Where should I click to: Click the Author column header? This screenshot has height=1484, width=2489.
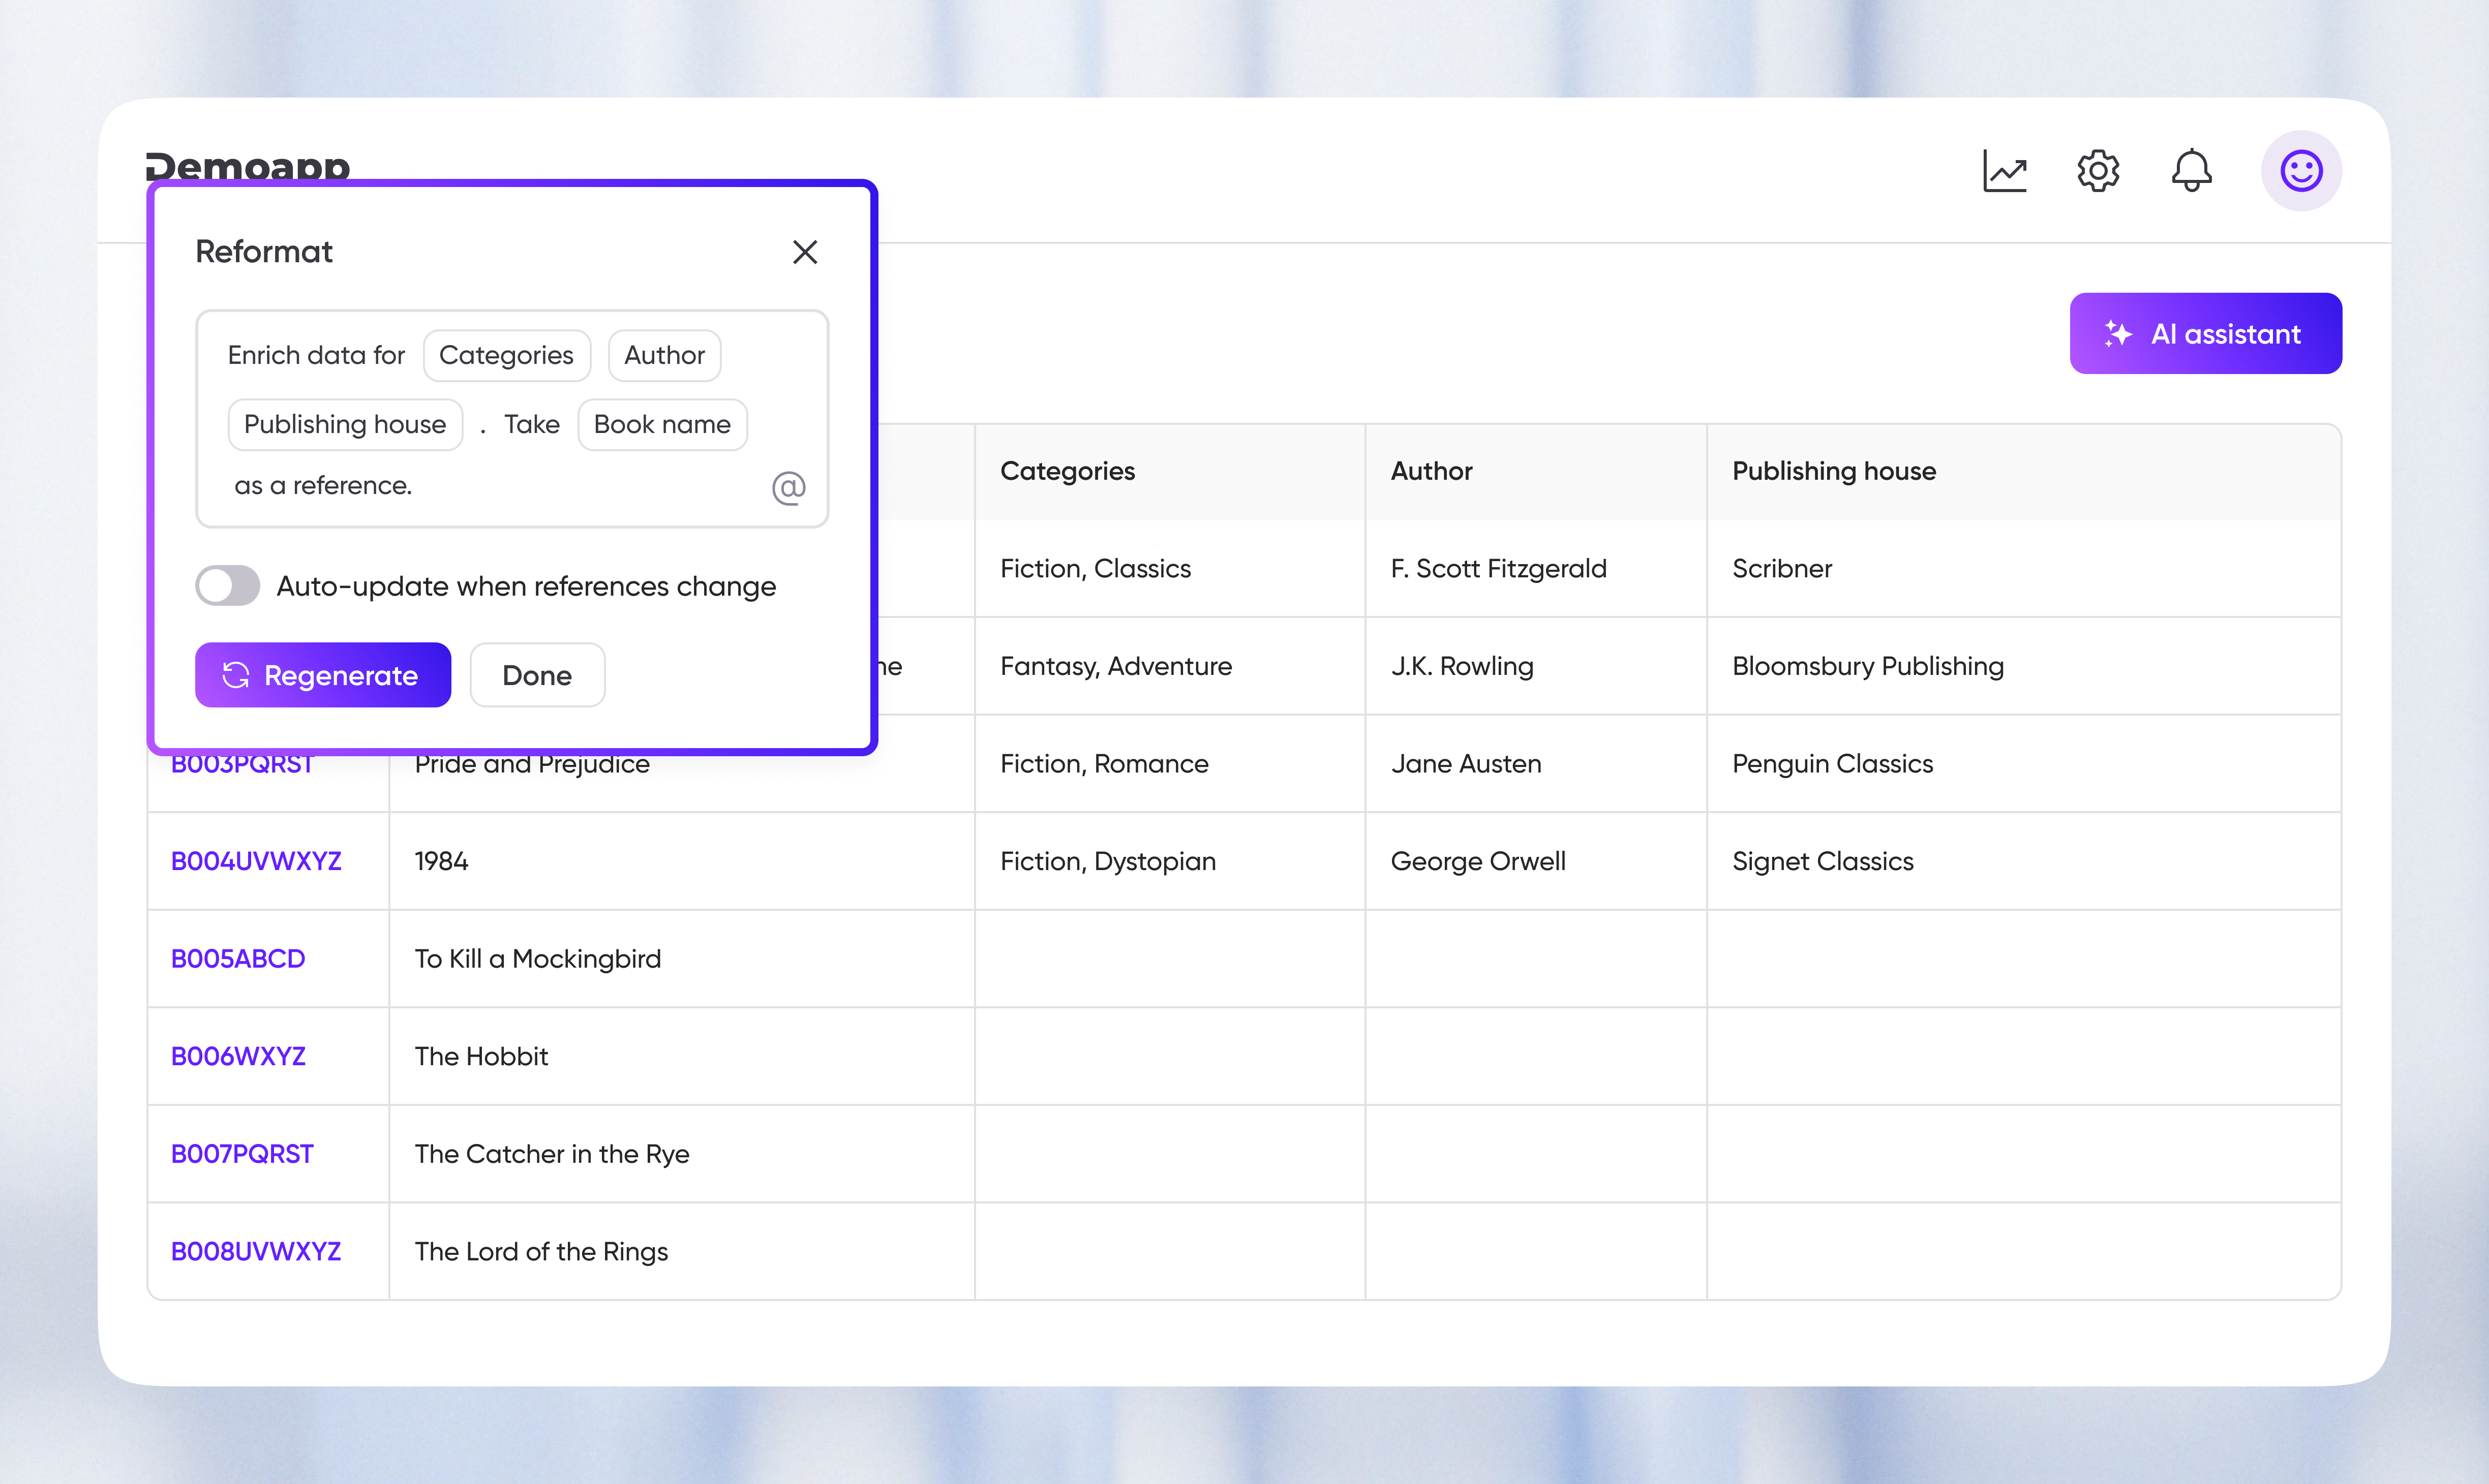click(1431, 471)
